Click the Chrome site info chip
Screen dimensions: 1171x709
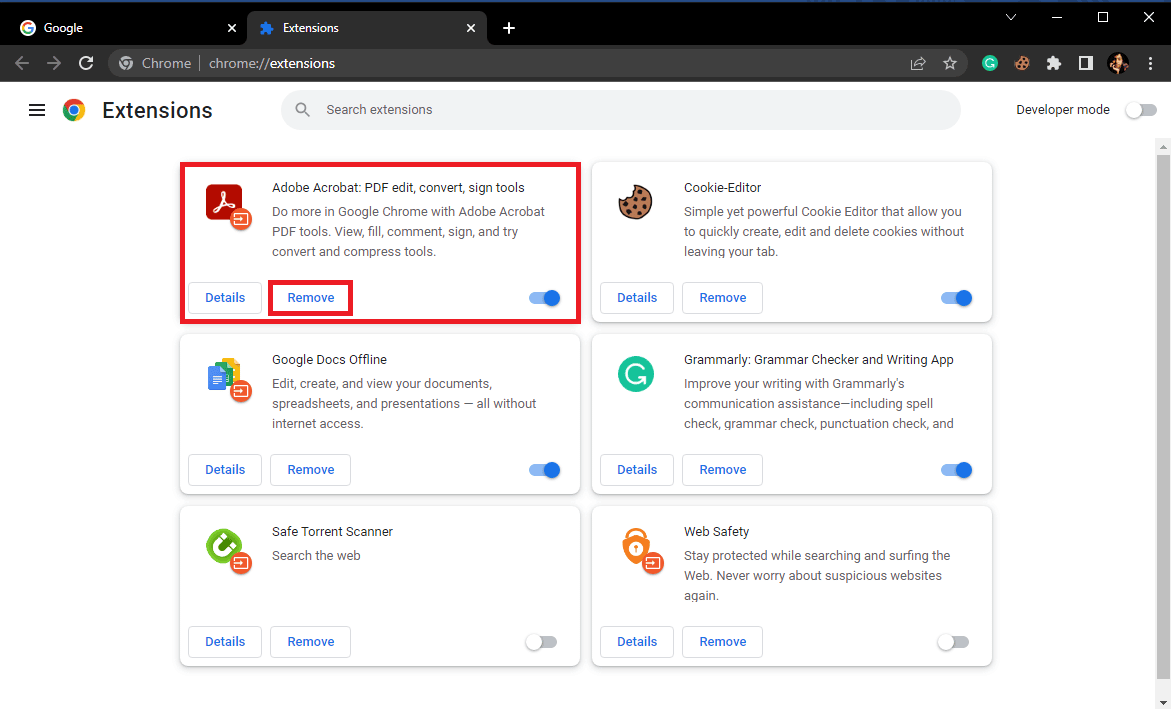click(x=155, y=64)
